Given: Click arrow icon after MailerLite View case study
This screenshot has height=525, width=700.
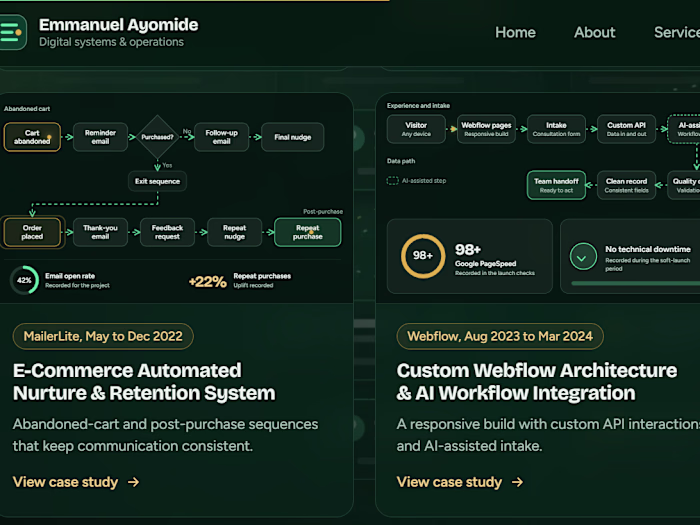Looking at the screenshot, I should 133,482.
